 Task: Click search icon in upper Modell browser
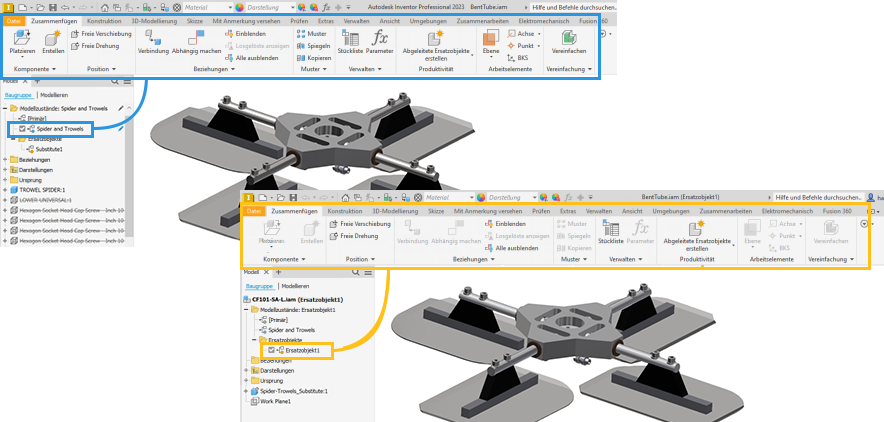tap(114, 81)
